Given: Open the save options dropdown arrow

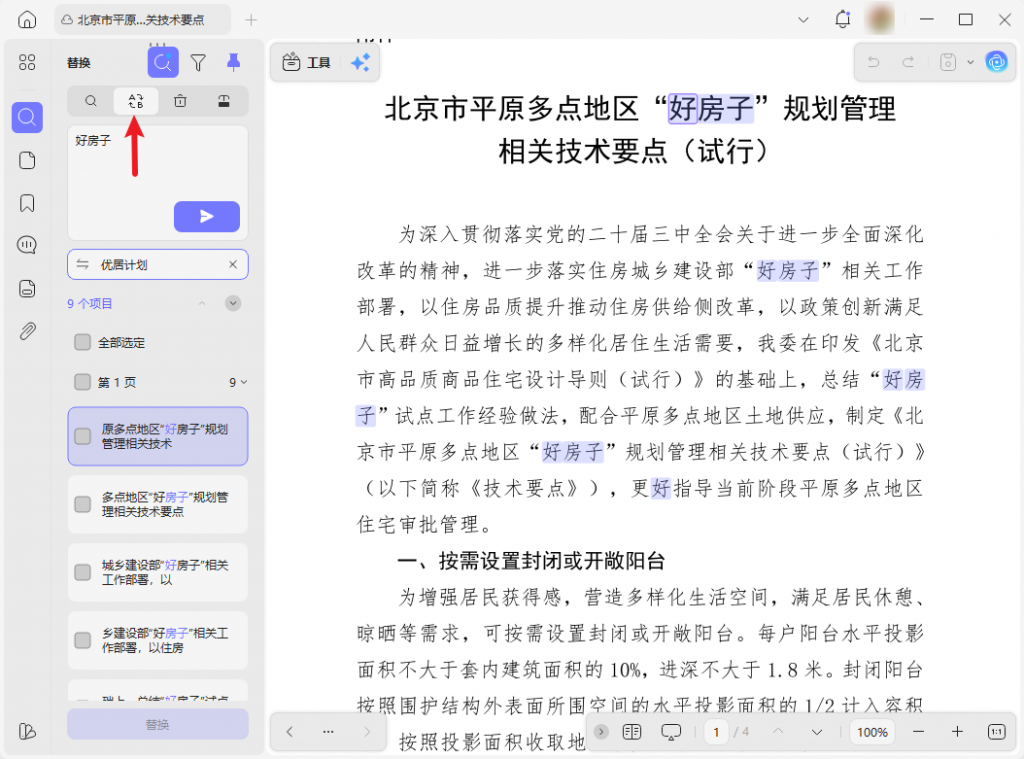Looking at the screenshot, I should (970, 63).
